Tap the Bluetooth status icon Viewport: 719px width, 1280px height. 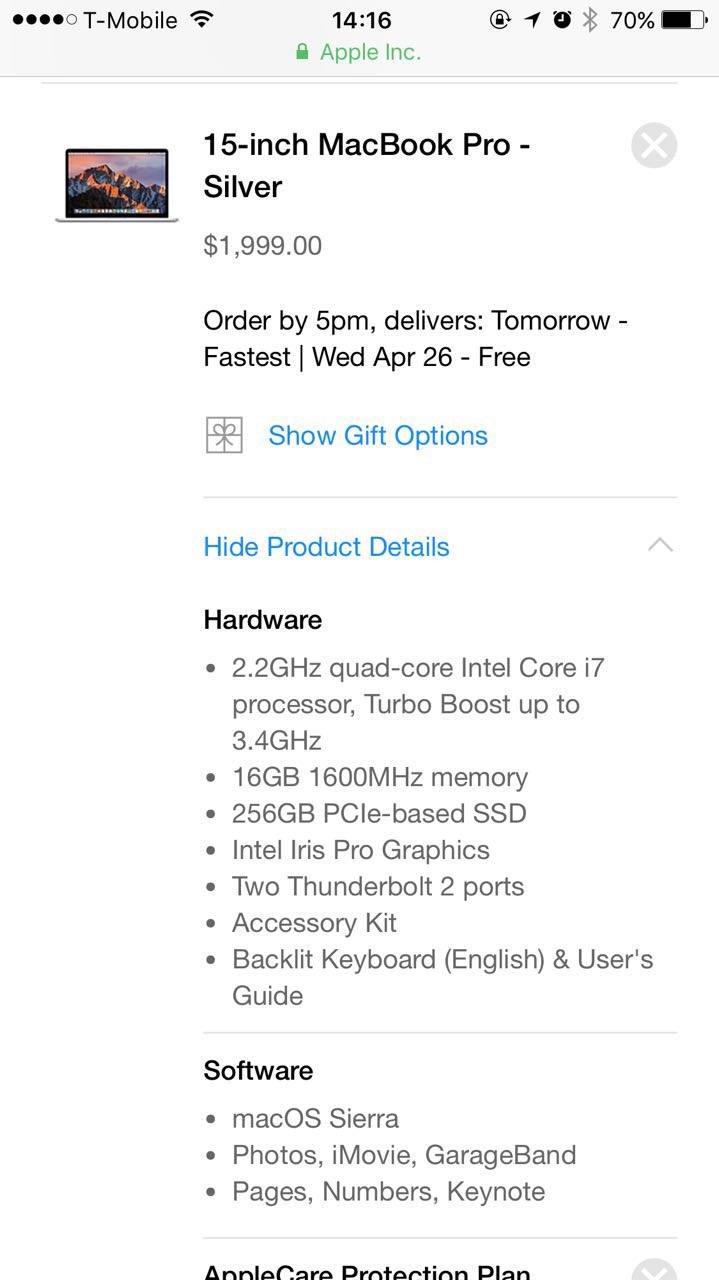click(x=590, y=20)
